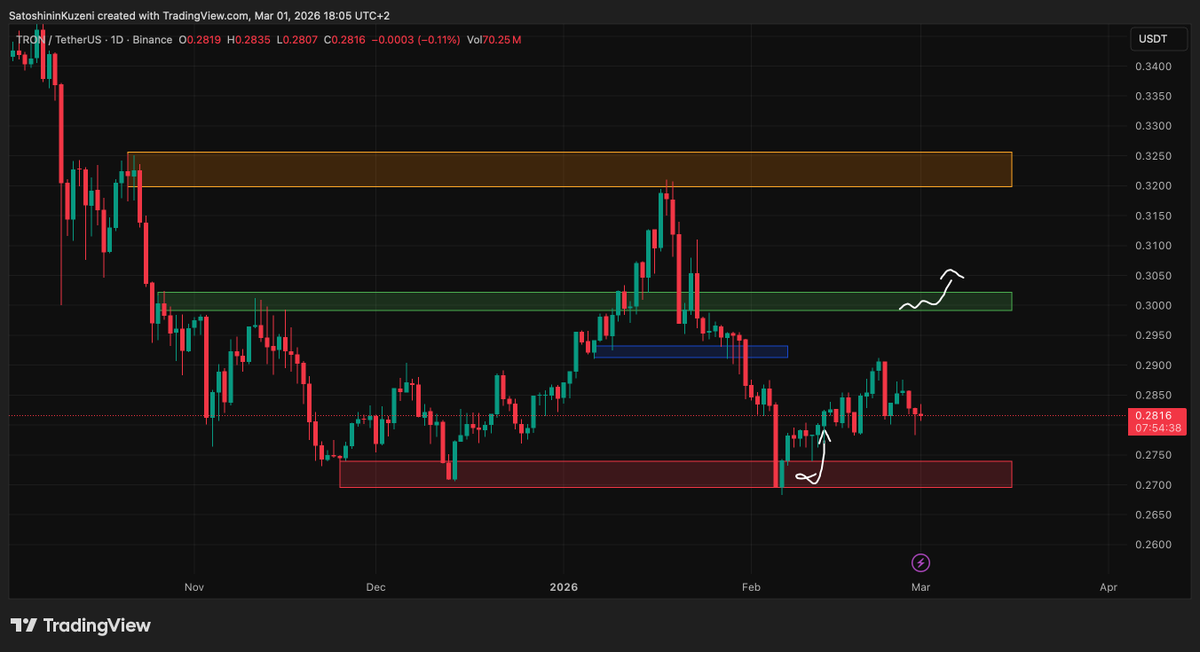Select the small blue rectangle near 0.2925
Image resolution: width=1200 pixels, height=652 pixels.
click(691, 352)
